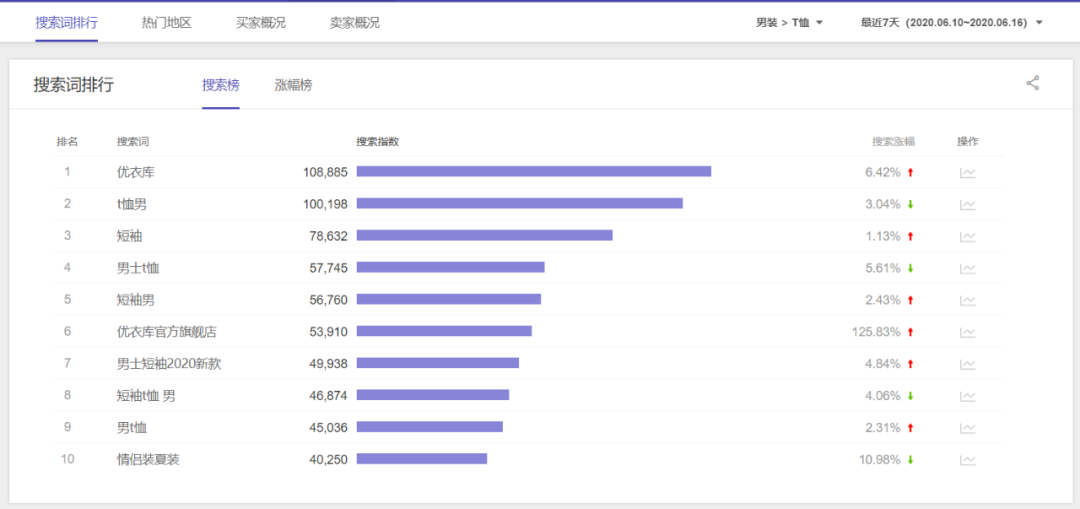Click trend chart icon for 情侣装夏装
The height and width of the screenshot is (509, 1080).
[967, 460]
